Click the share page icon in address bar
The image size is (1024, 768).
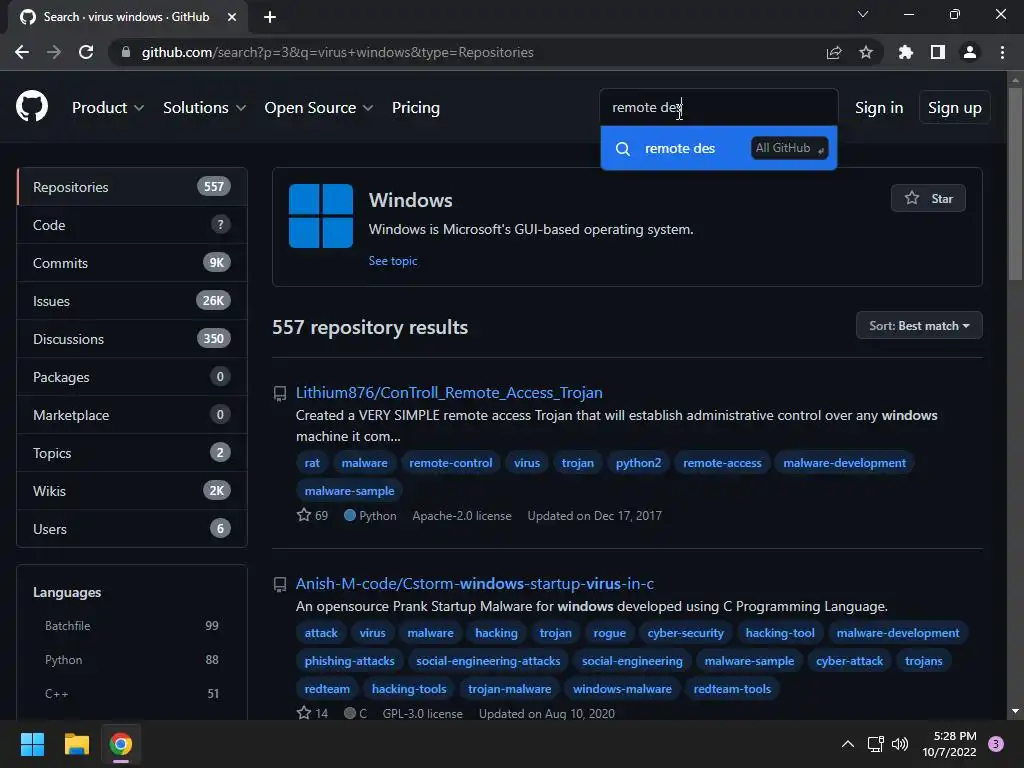tap(833, 52)
